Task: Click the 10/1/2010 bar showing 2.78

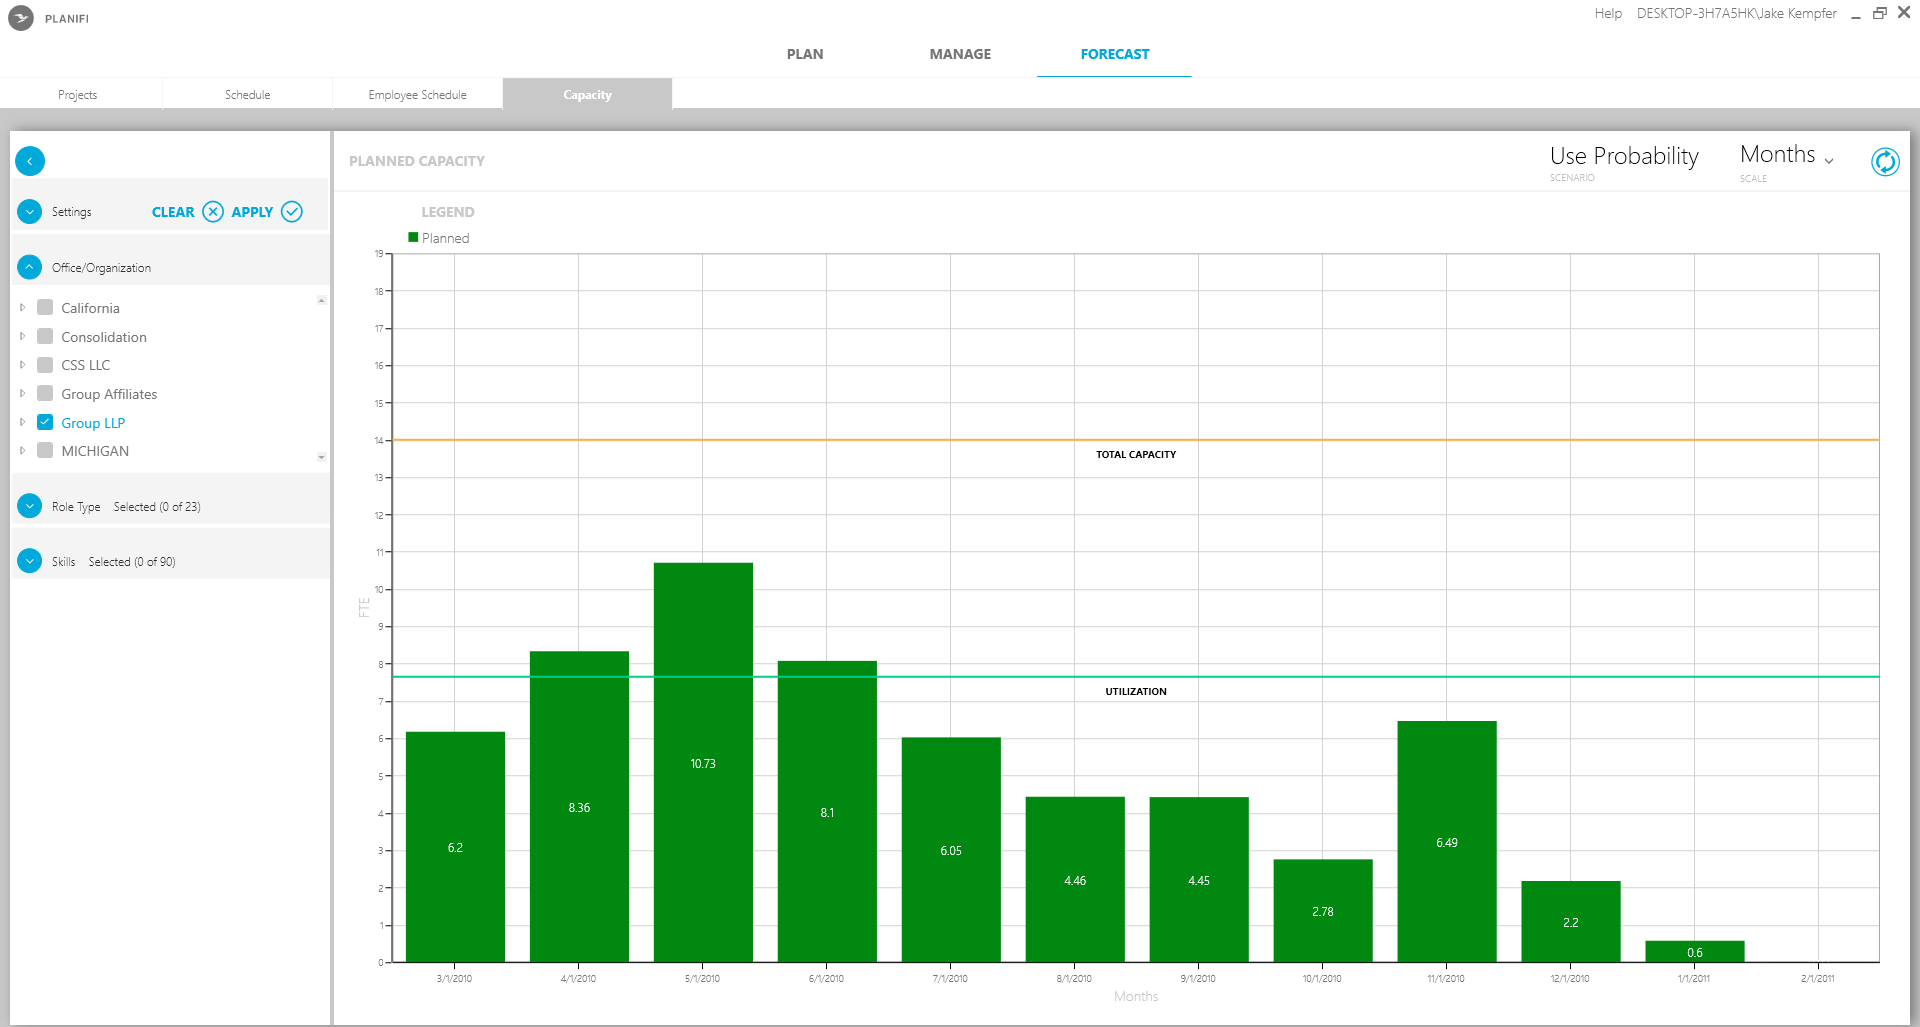Action: point(1323,911)
